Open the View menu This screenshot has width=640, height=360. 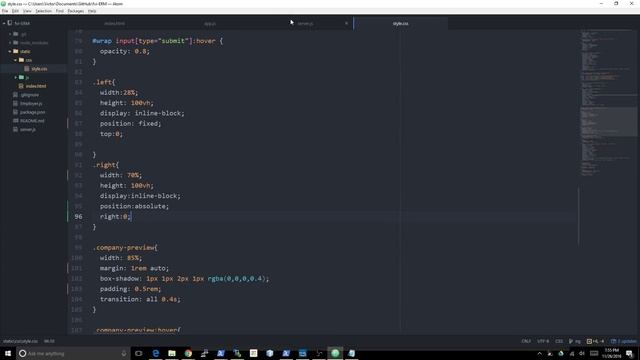click(x=27, y=11)
